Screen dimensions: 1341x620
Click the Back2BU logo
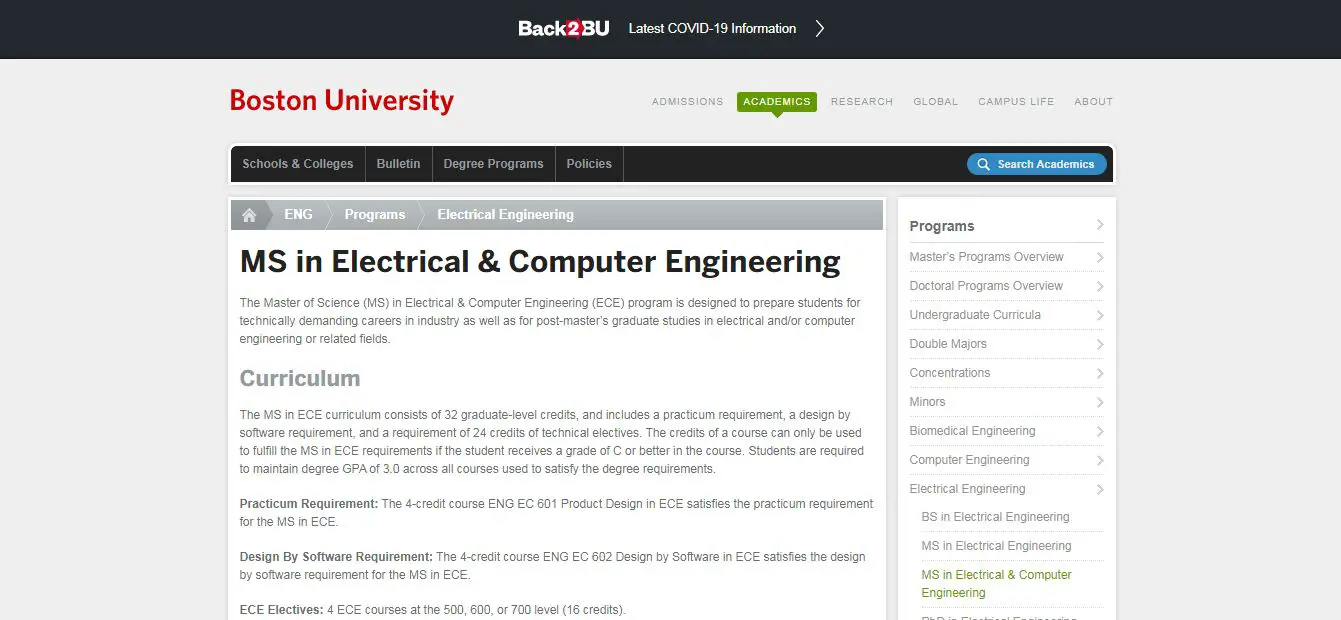click(563, 28)
